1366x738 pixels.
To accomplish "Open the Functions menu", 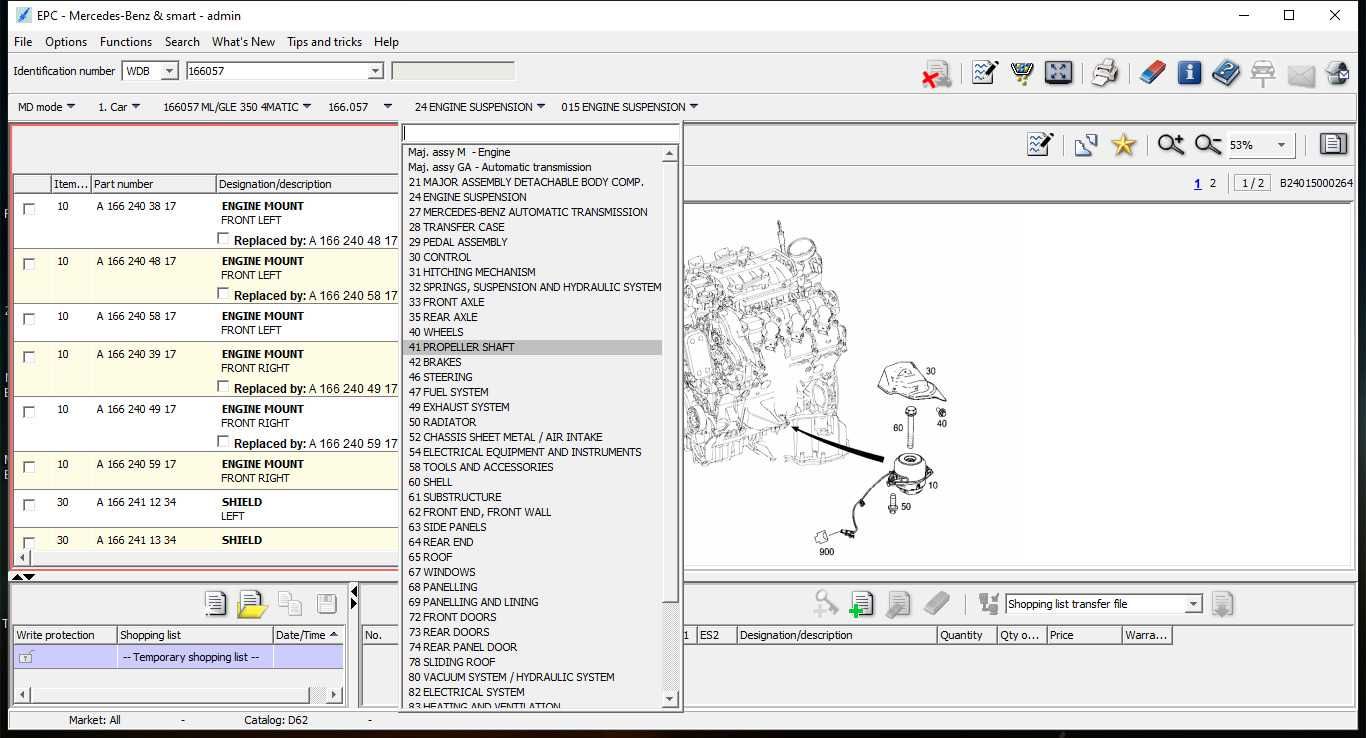I will coord(126,42).
